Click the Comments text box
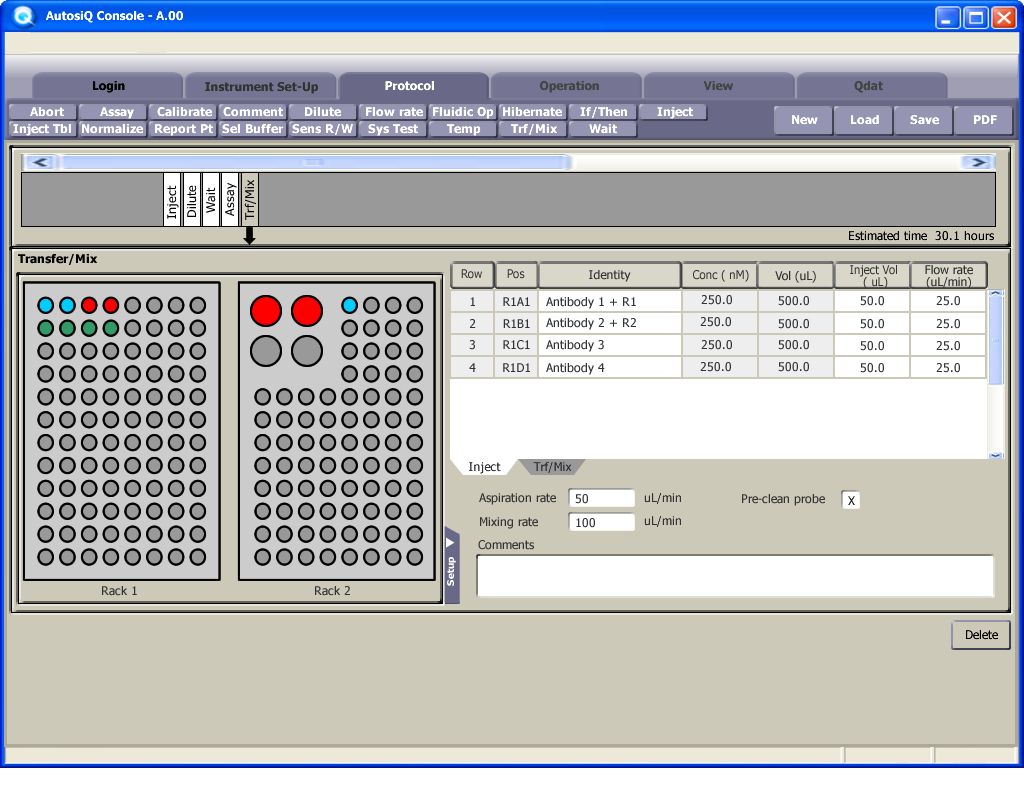Screen dimensions: 1024x786 [x=735, y=576]
